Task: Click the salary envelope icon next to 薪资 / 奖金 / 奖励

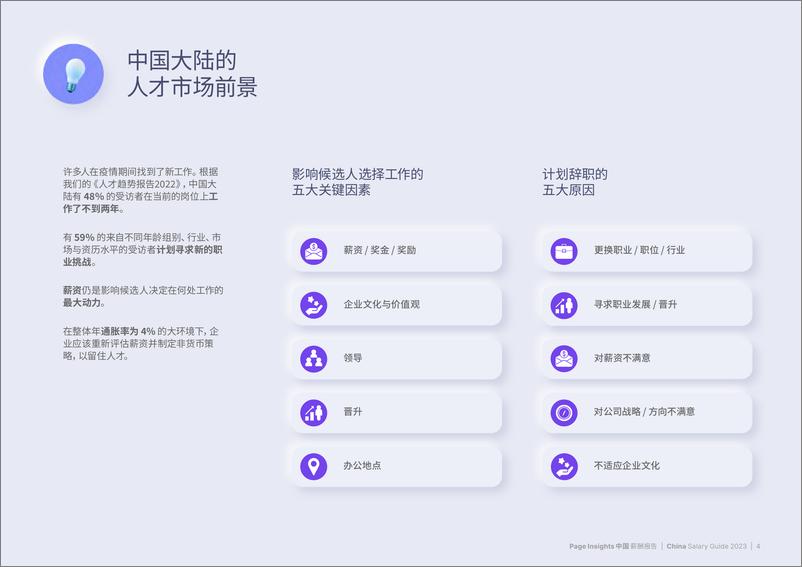Action: [314, 251]
